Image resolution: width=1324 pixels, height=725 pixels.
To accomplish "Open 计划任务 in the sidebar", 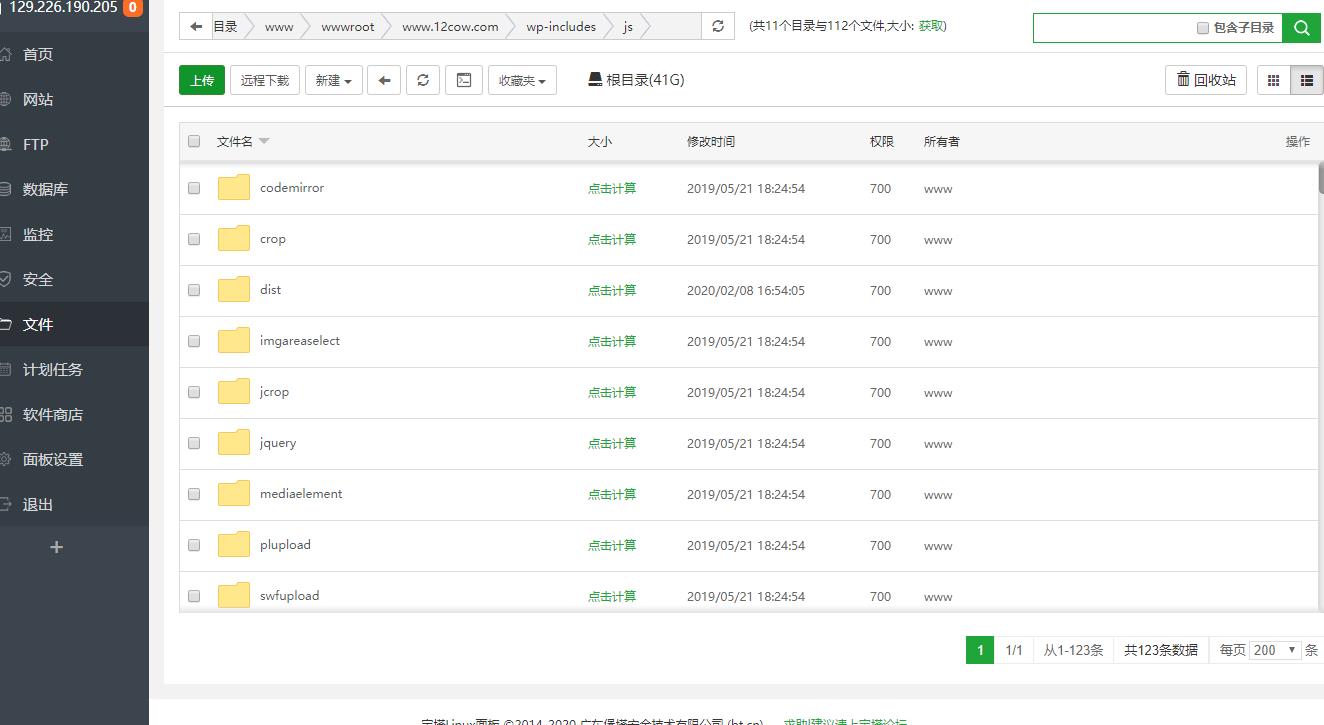I will [x=52, y=369].
